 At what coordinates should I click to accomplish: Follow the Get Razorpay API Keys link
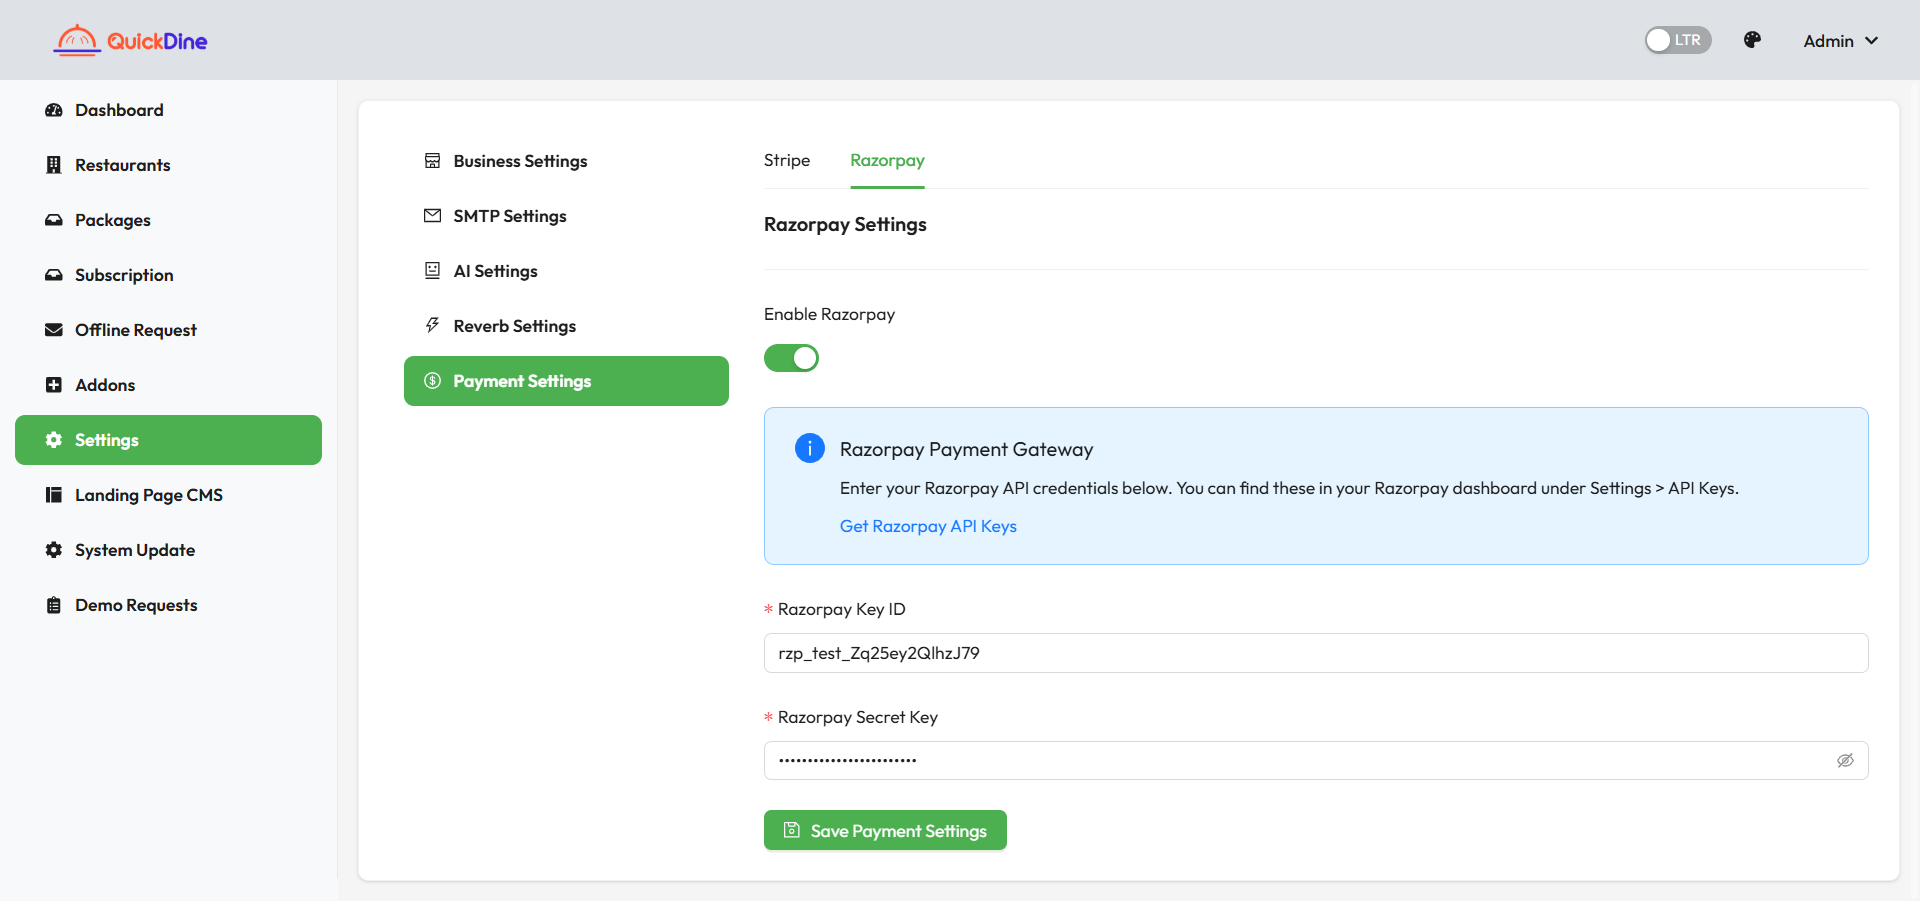click(928, 526)
